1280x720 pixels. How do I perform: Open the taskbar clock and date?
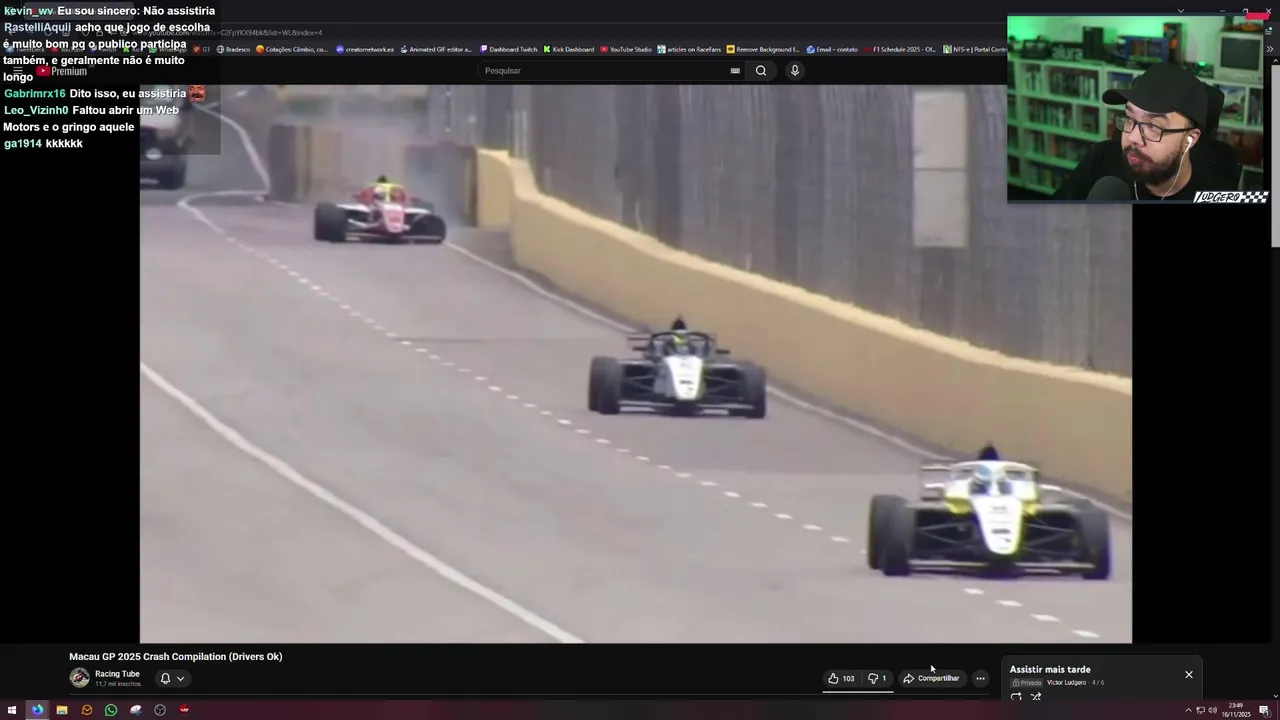pyautogui.click(x=1237, y=710)
